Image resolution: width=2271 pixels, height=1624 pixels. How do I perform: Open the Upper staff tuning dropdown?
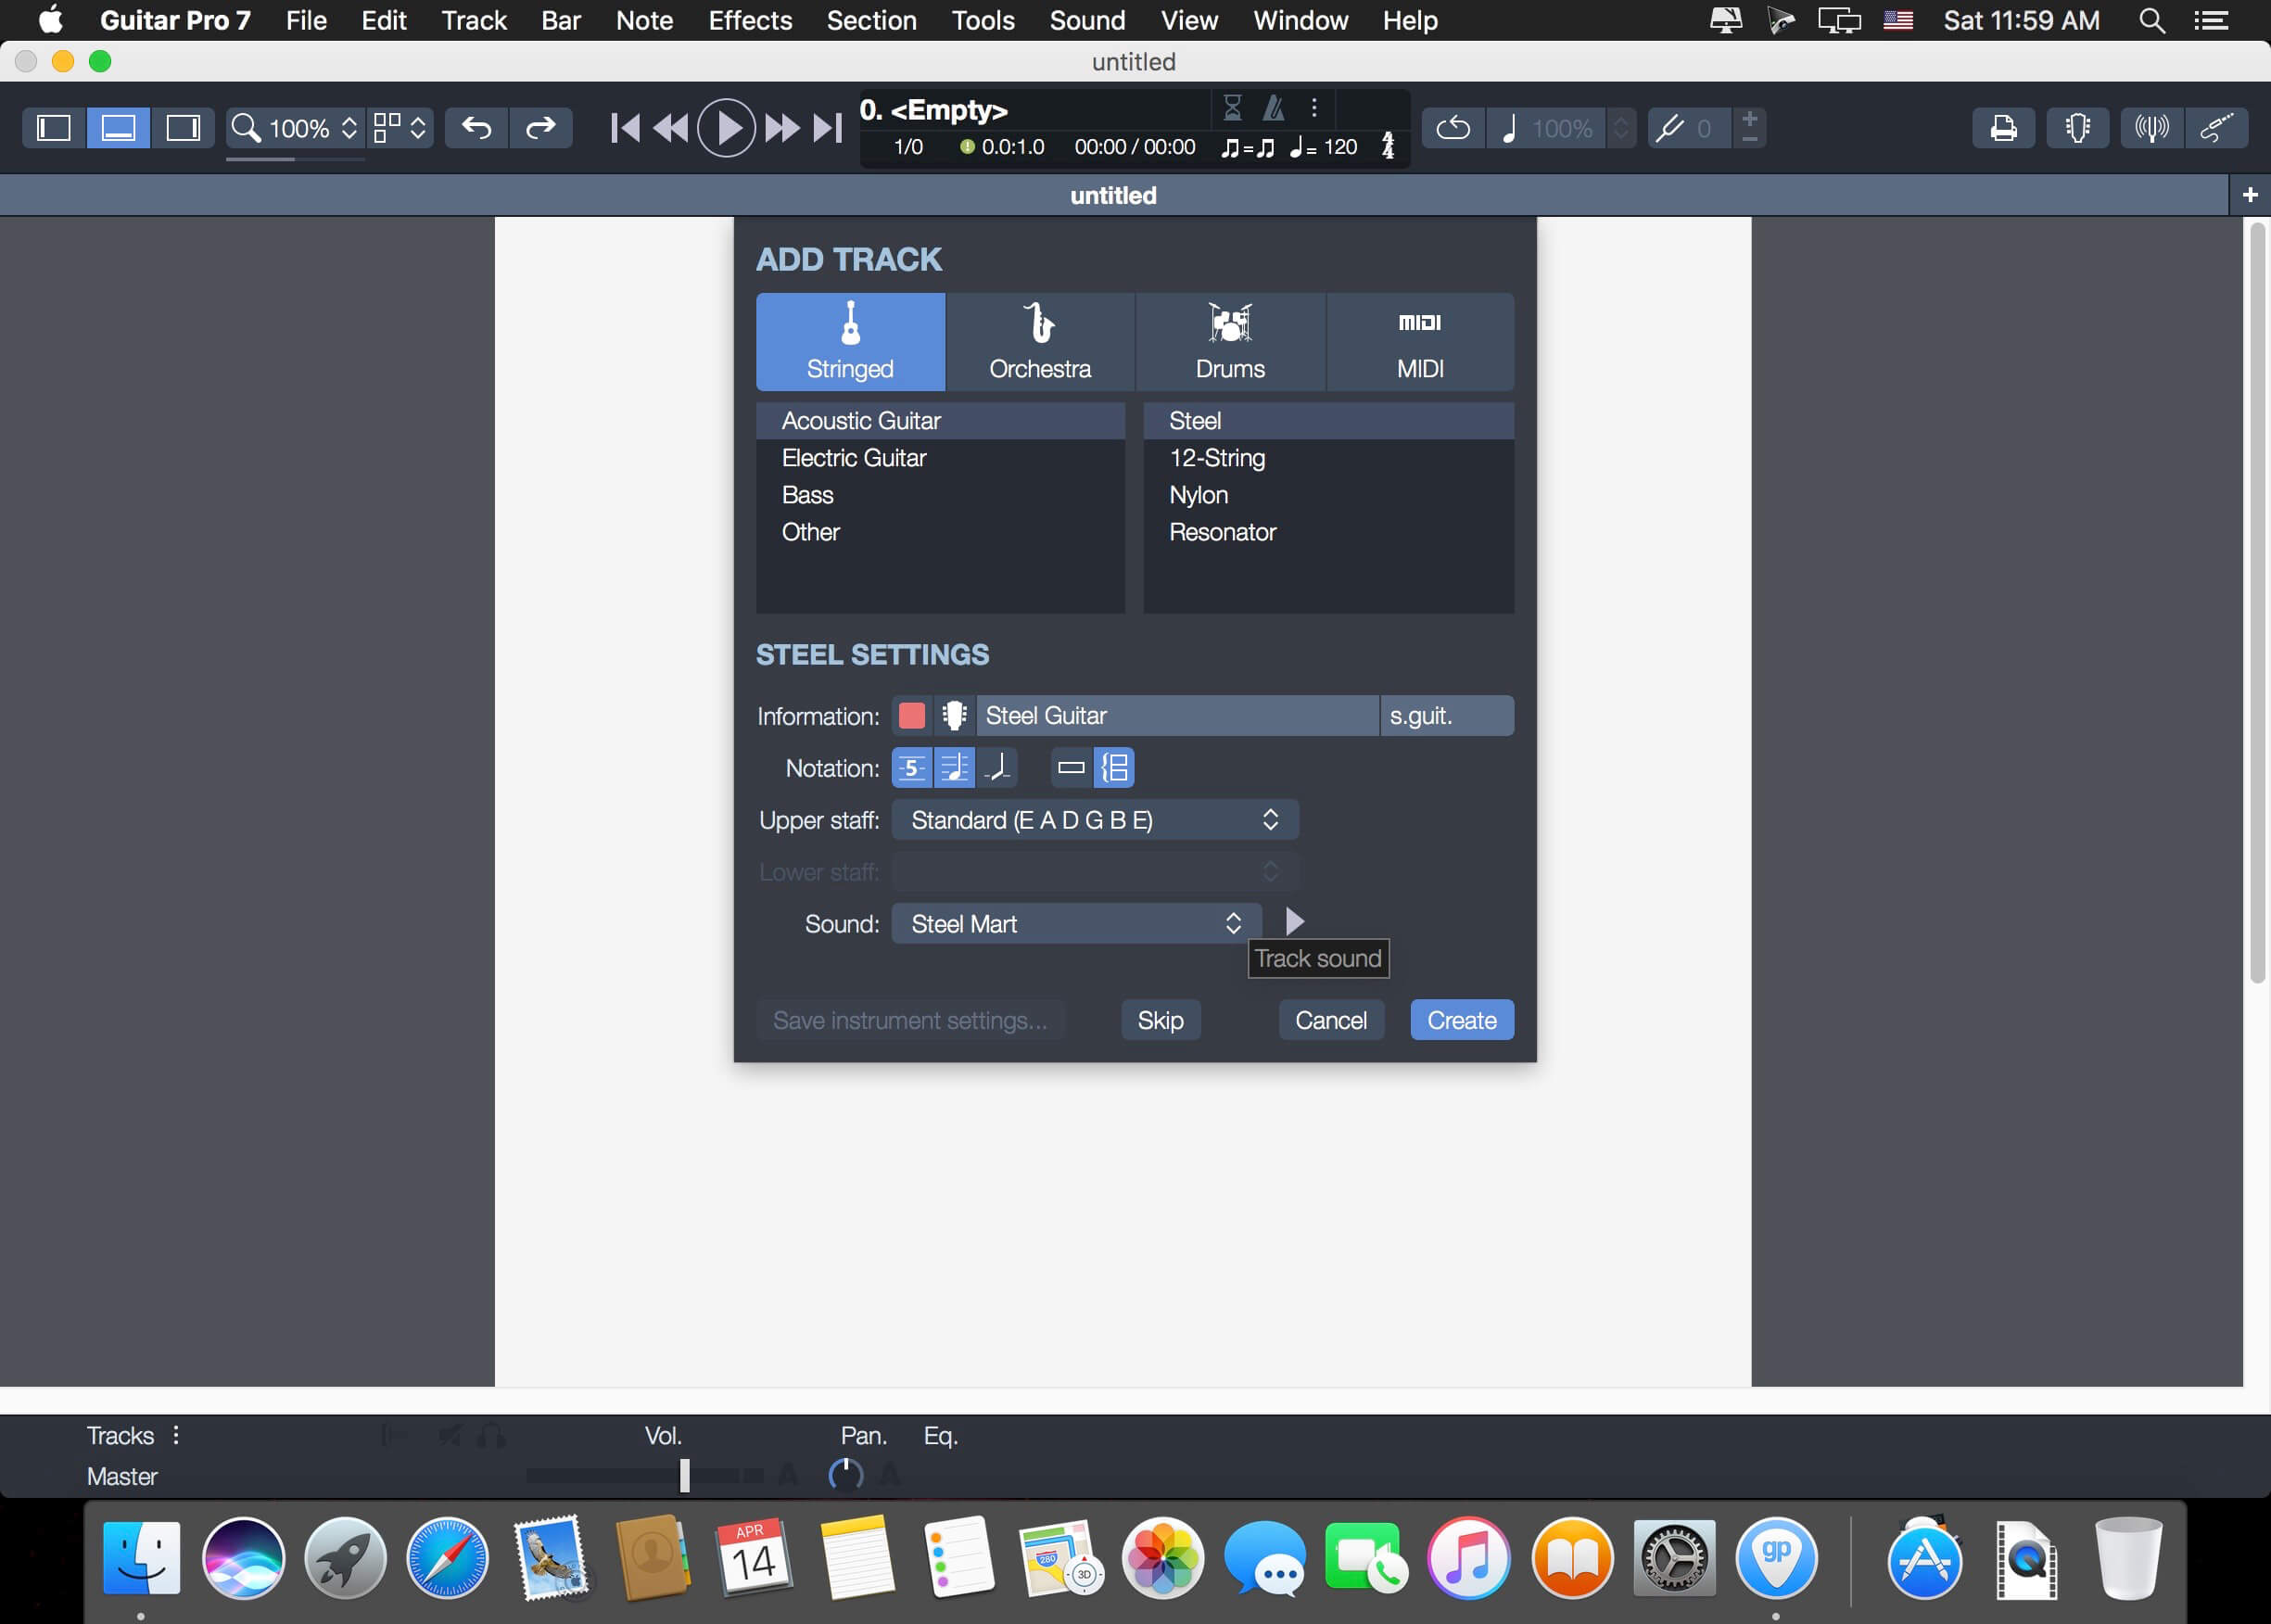click(x=1094, y=820)
